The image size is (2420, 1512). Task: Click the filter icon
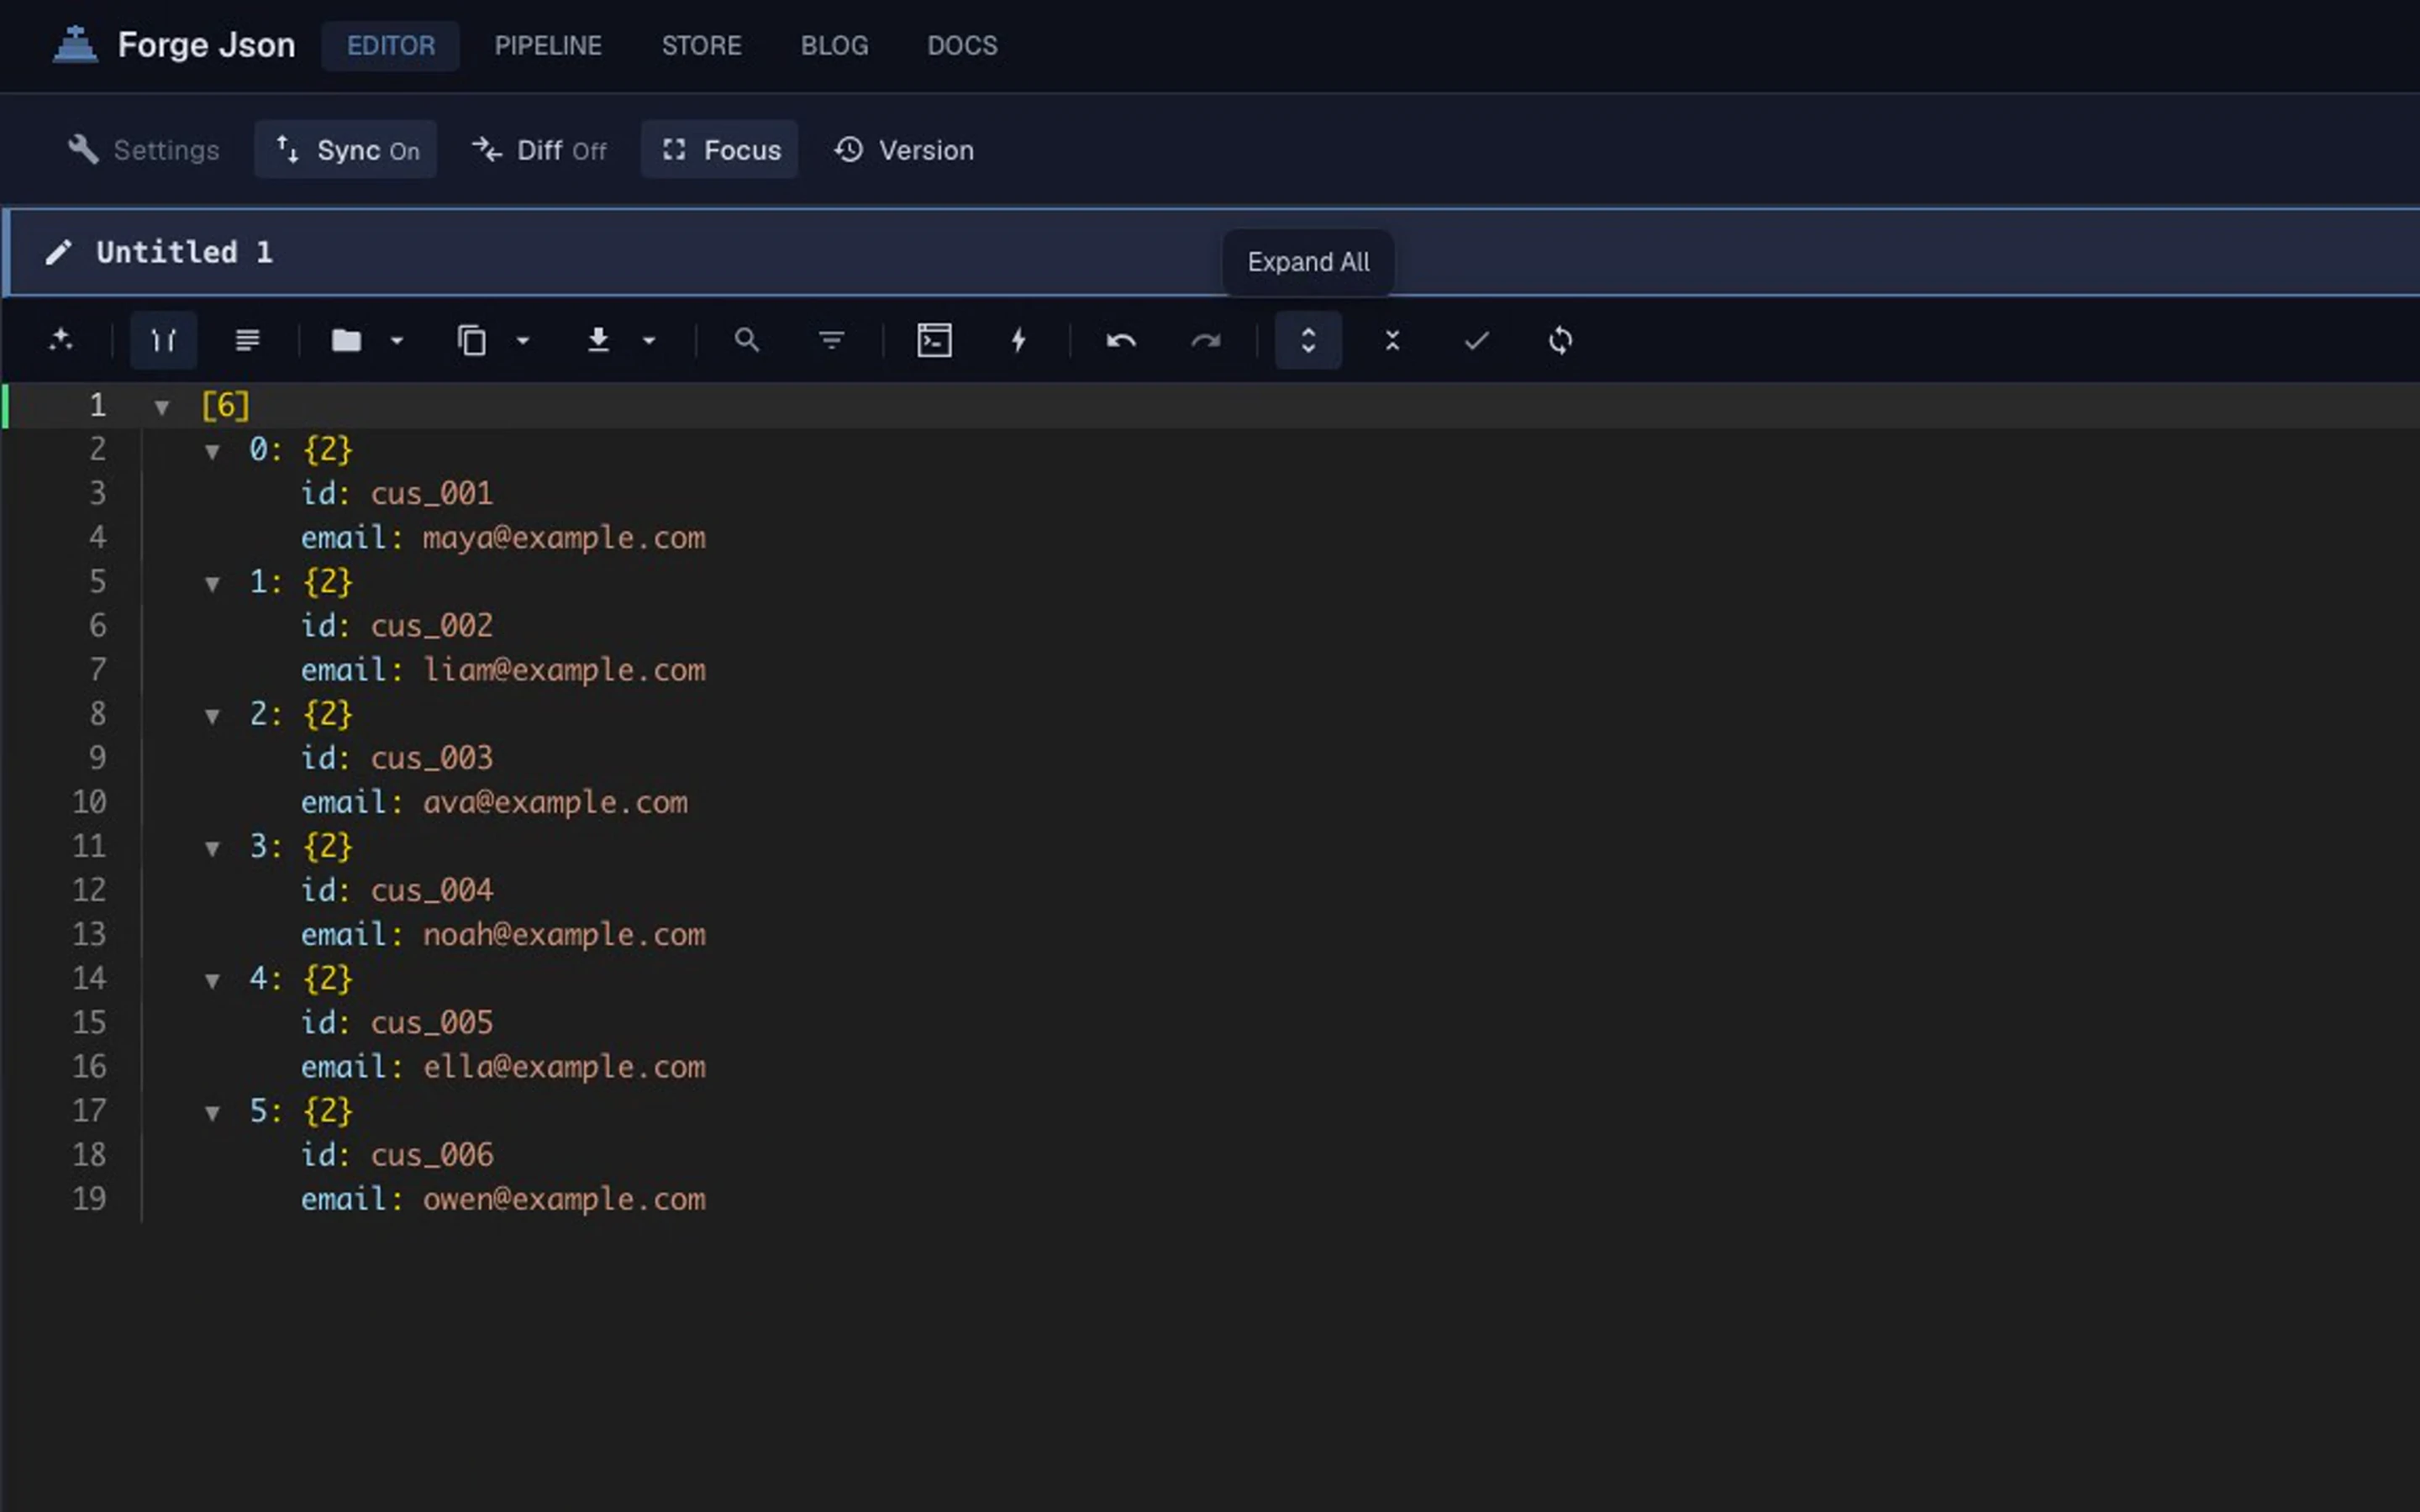pos(831,340)
